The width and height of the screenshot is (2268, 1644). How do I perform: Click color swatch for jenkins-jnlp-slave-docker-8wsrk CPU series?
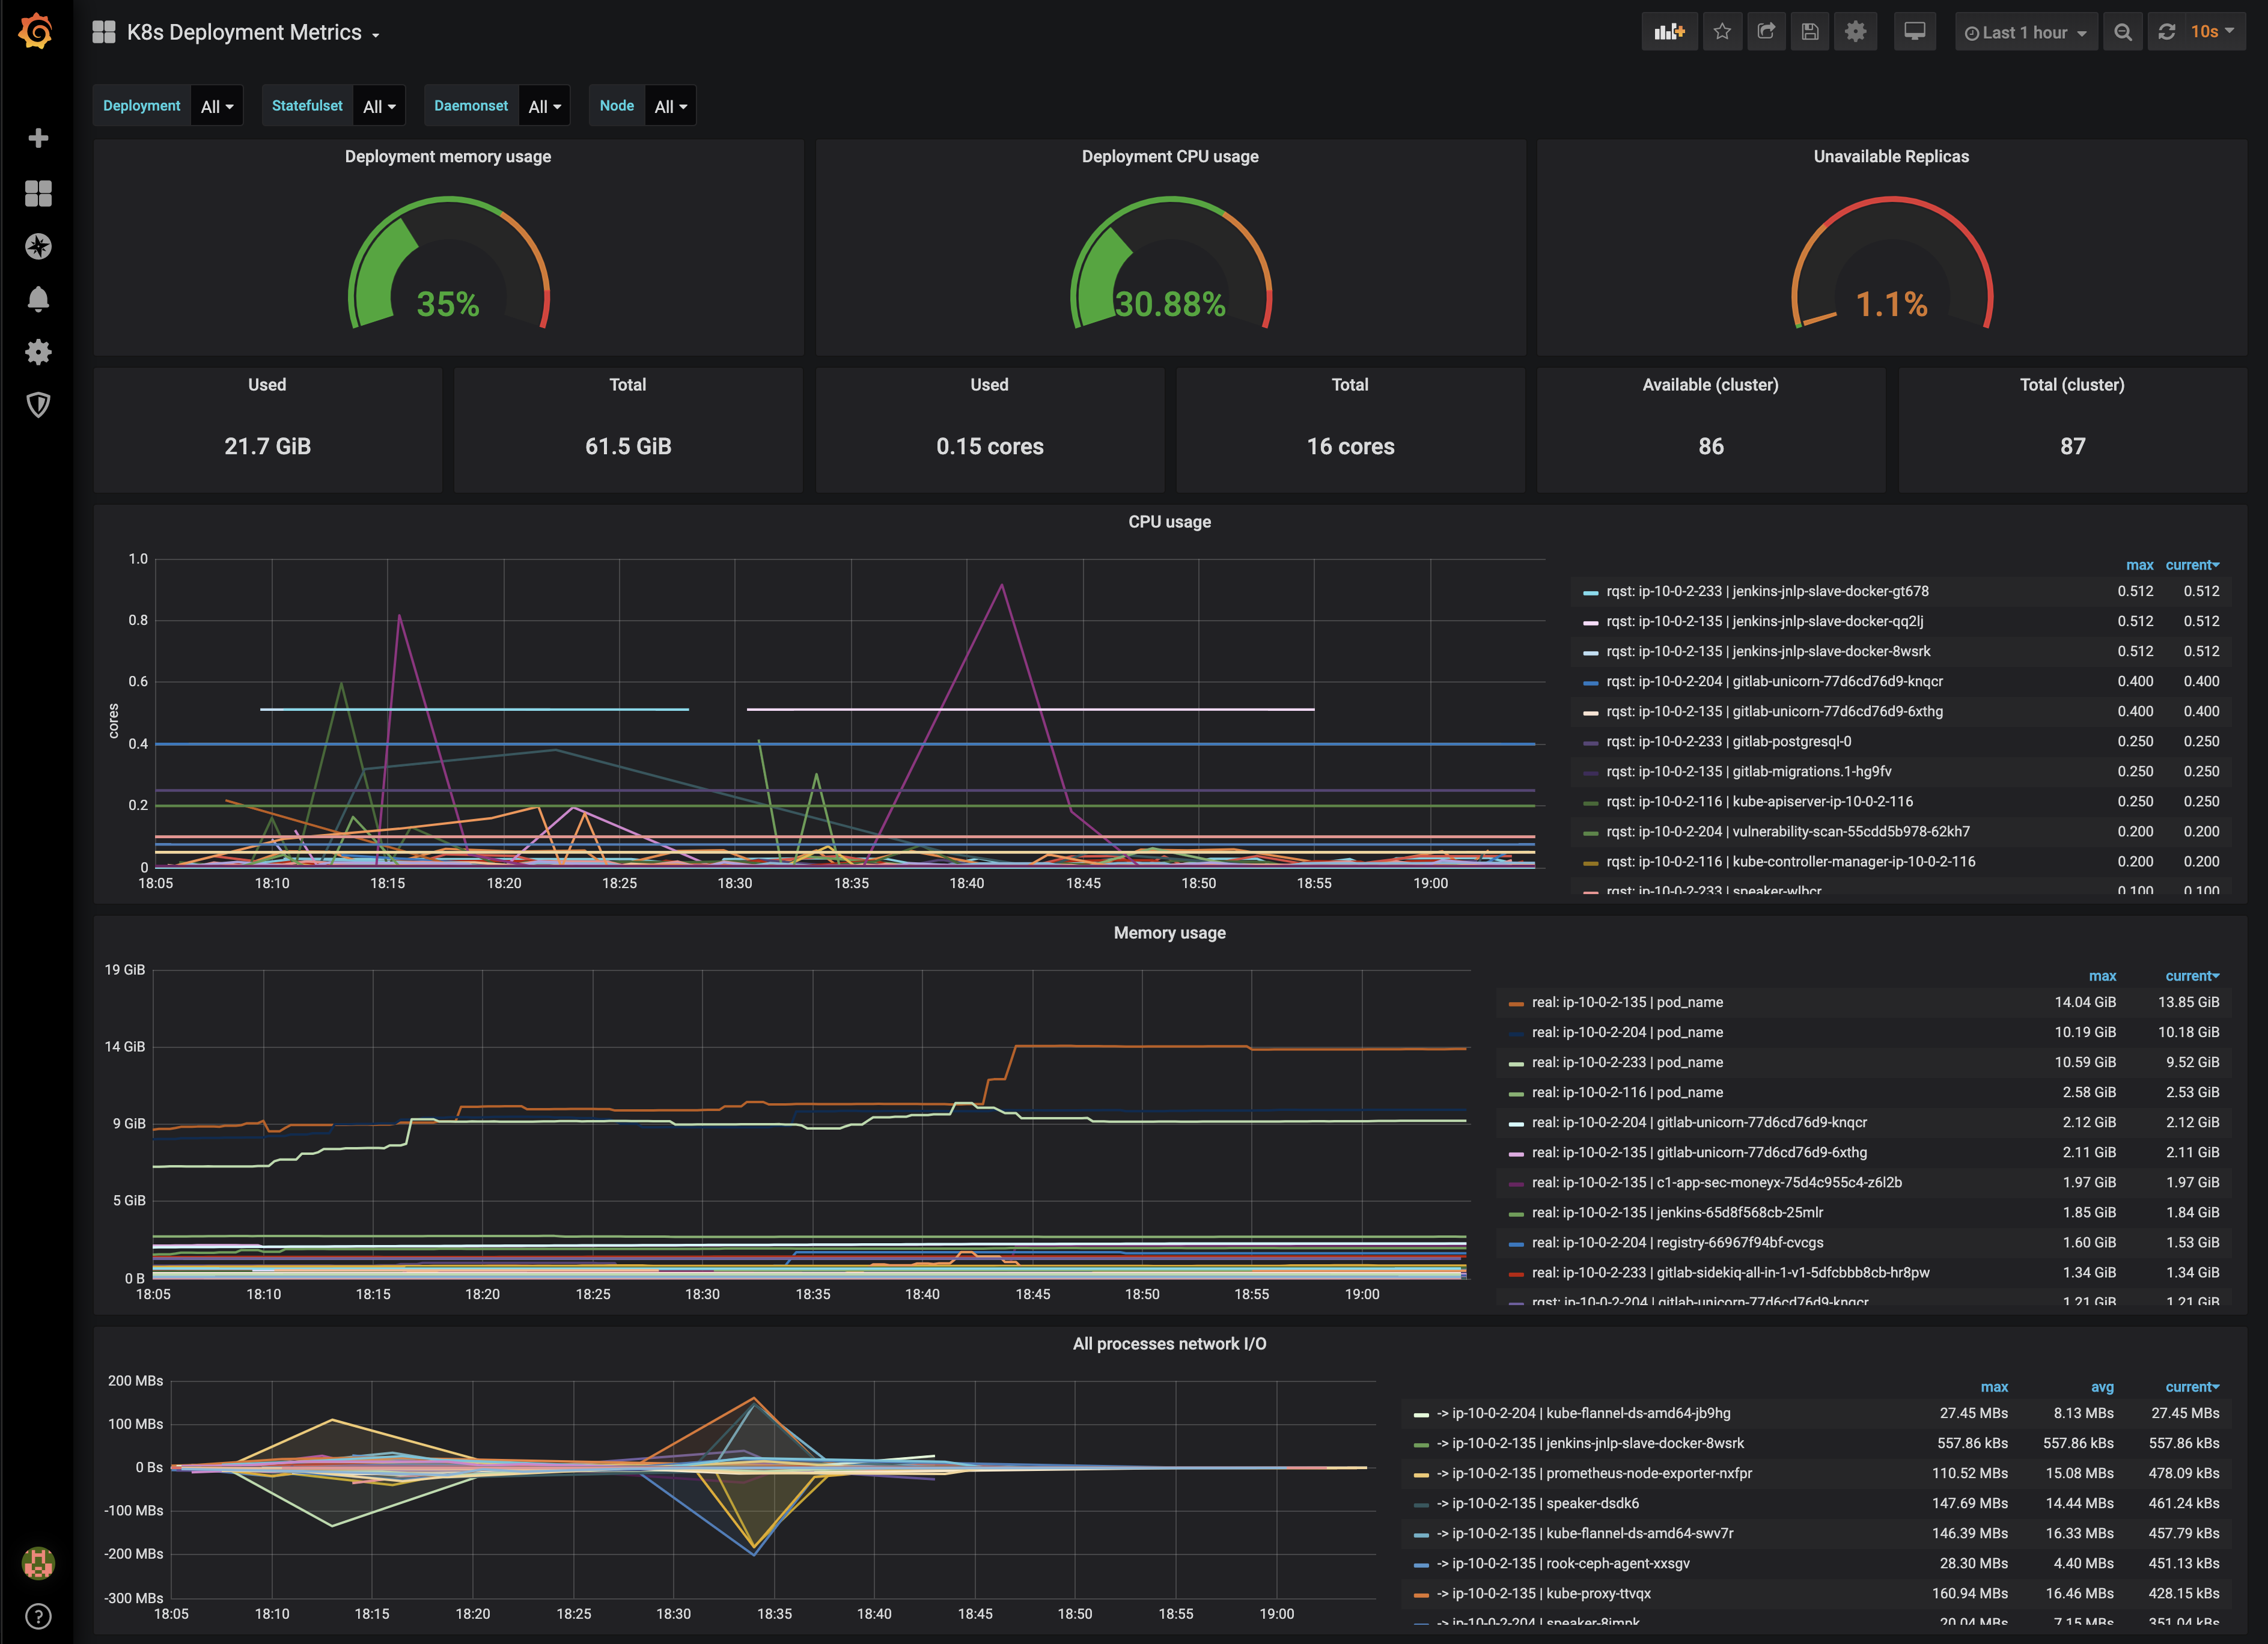(x=1590, y=653)
